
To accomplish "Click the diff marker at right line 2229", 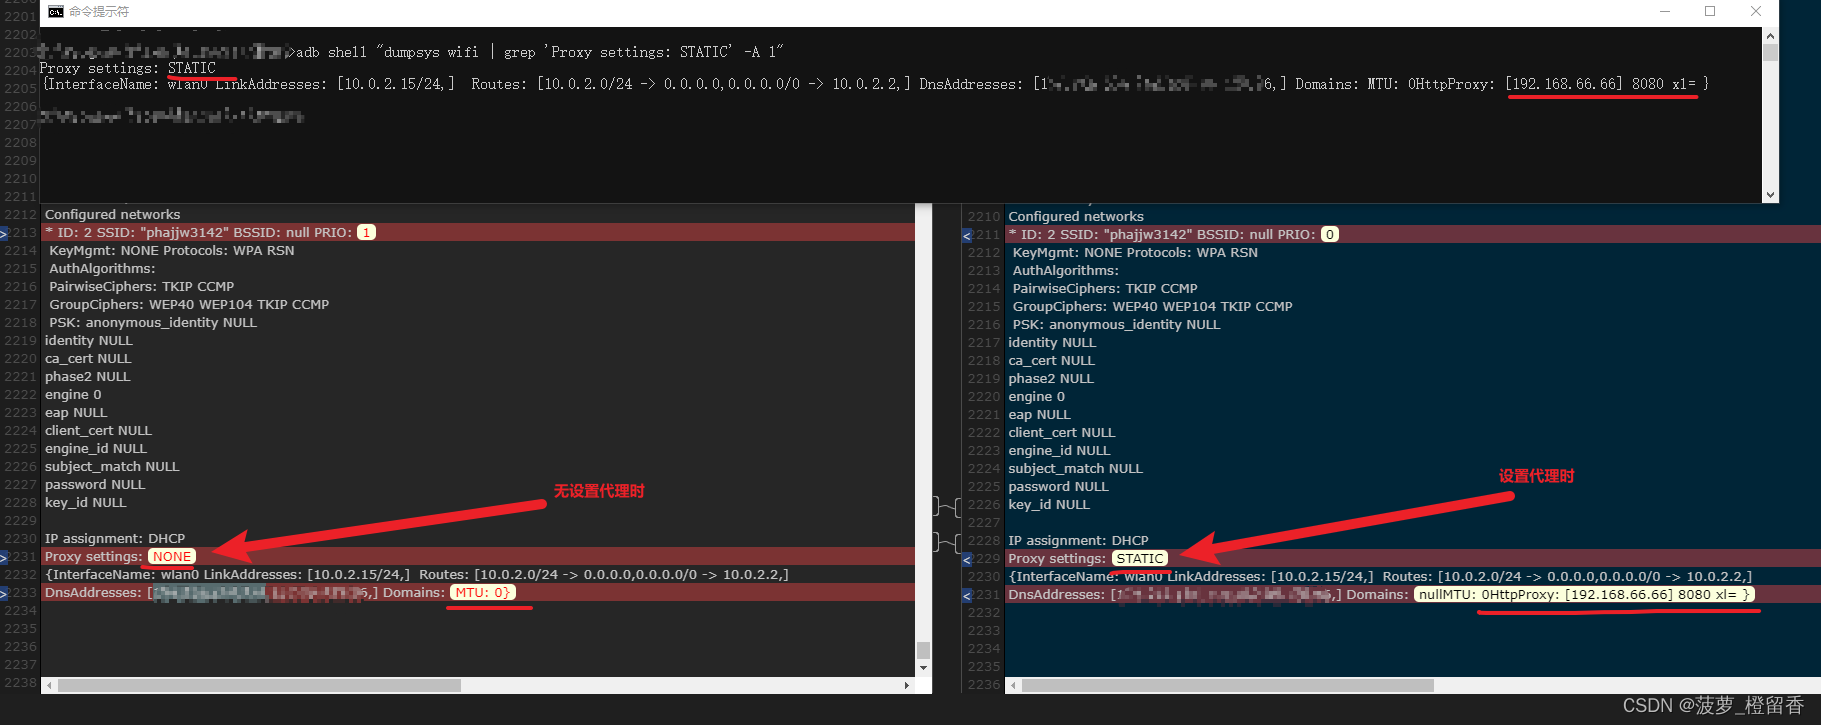I will click(x=967, y=559).
